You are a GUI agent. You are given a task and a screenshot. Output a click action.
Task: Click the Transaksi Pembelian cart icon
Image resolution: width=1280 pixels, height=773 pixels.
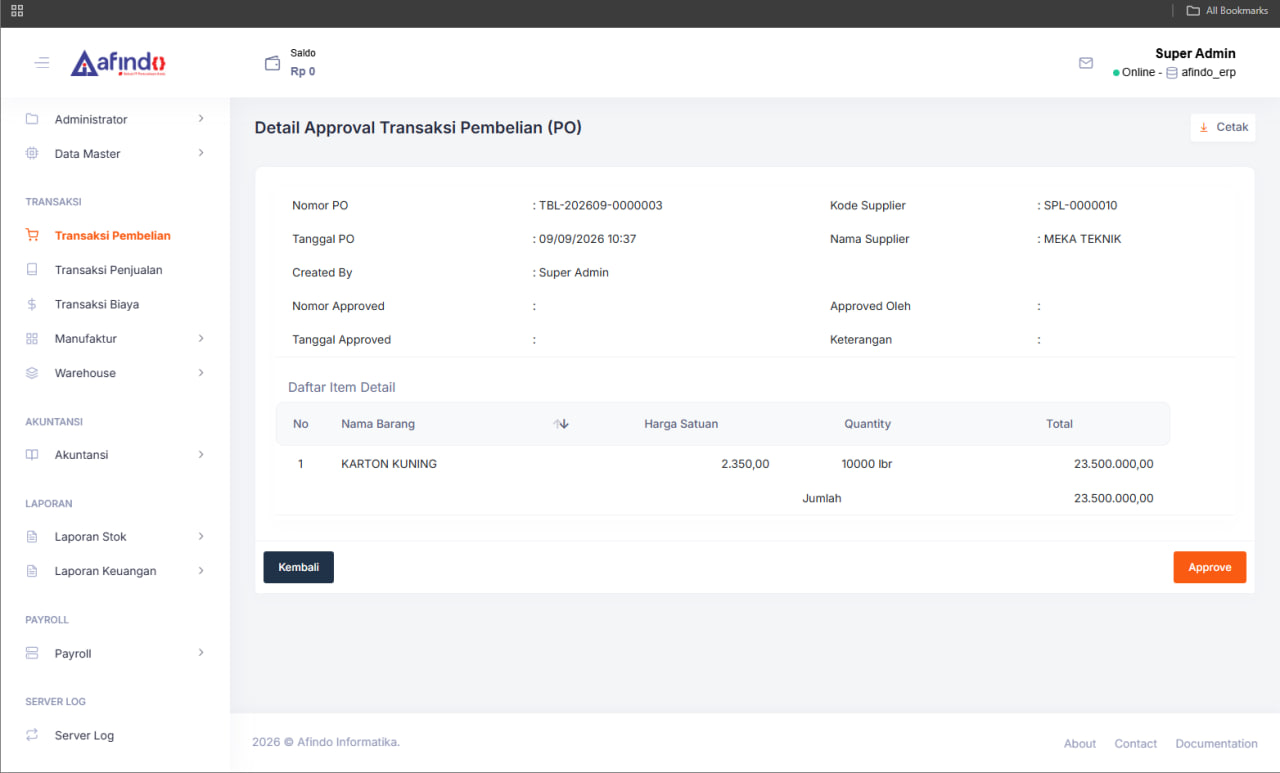[x=32, y=236]
